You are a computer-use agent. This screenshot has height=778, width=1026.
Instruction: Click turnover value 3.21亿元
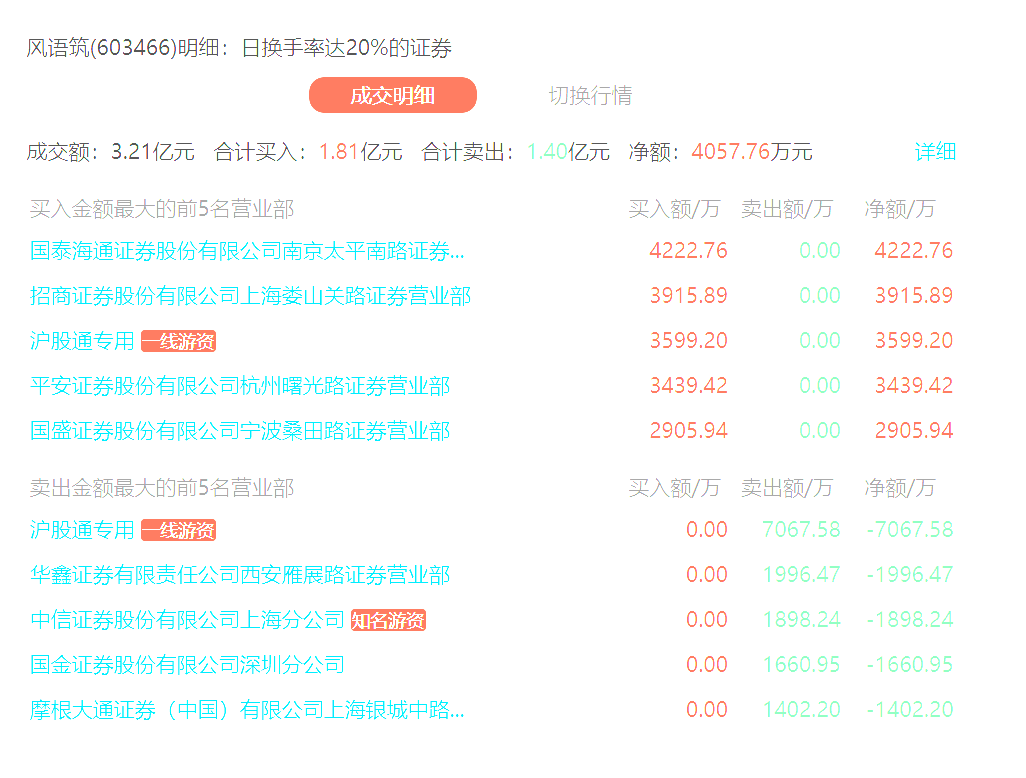(x=153, y=152)
